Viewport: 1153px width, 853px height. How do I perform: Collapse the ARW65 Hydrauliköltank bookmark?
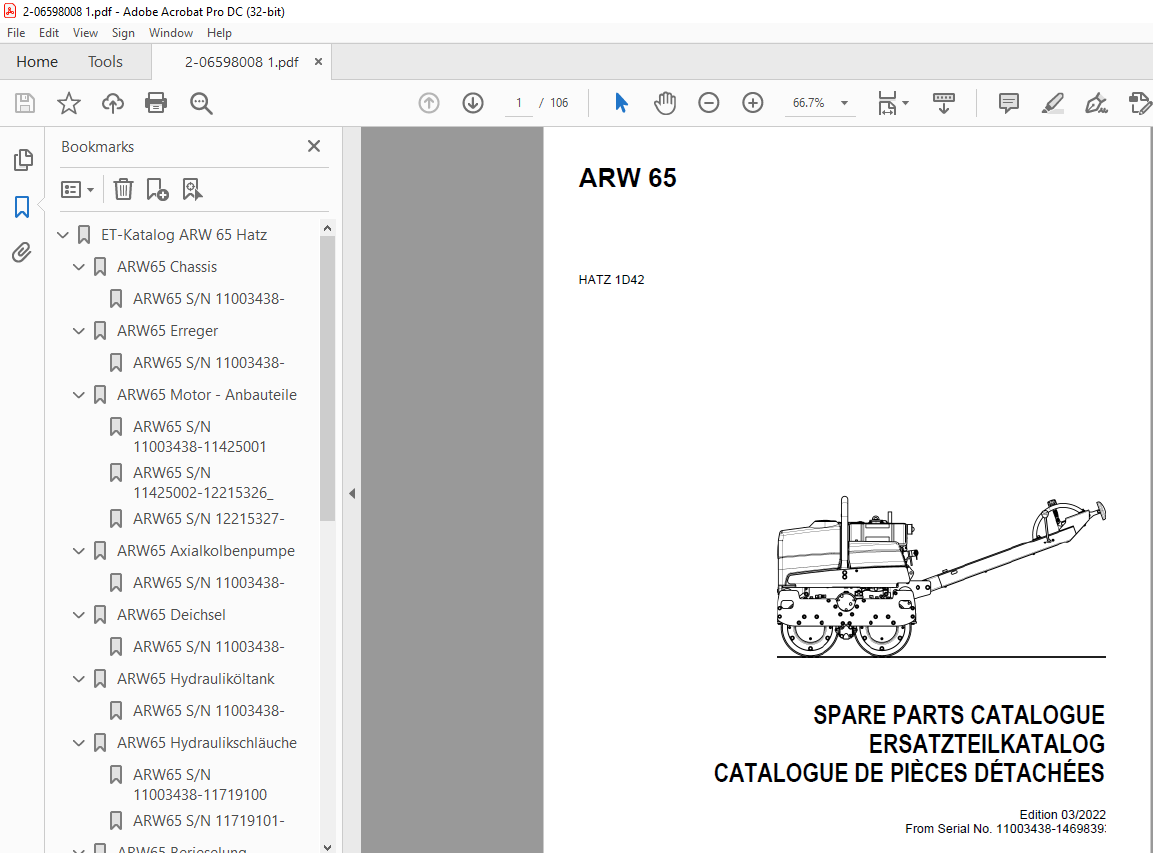(x=79, y=679)
